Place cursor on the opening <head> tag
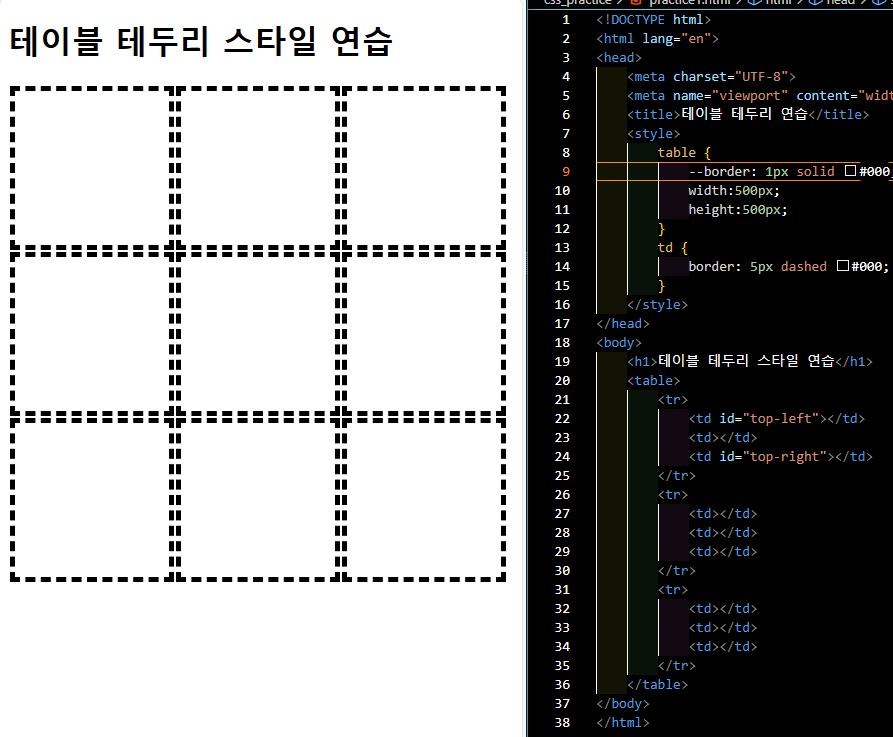The height and width of the screenshot is (737, 893). [618, 58]
